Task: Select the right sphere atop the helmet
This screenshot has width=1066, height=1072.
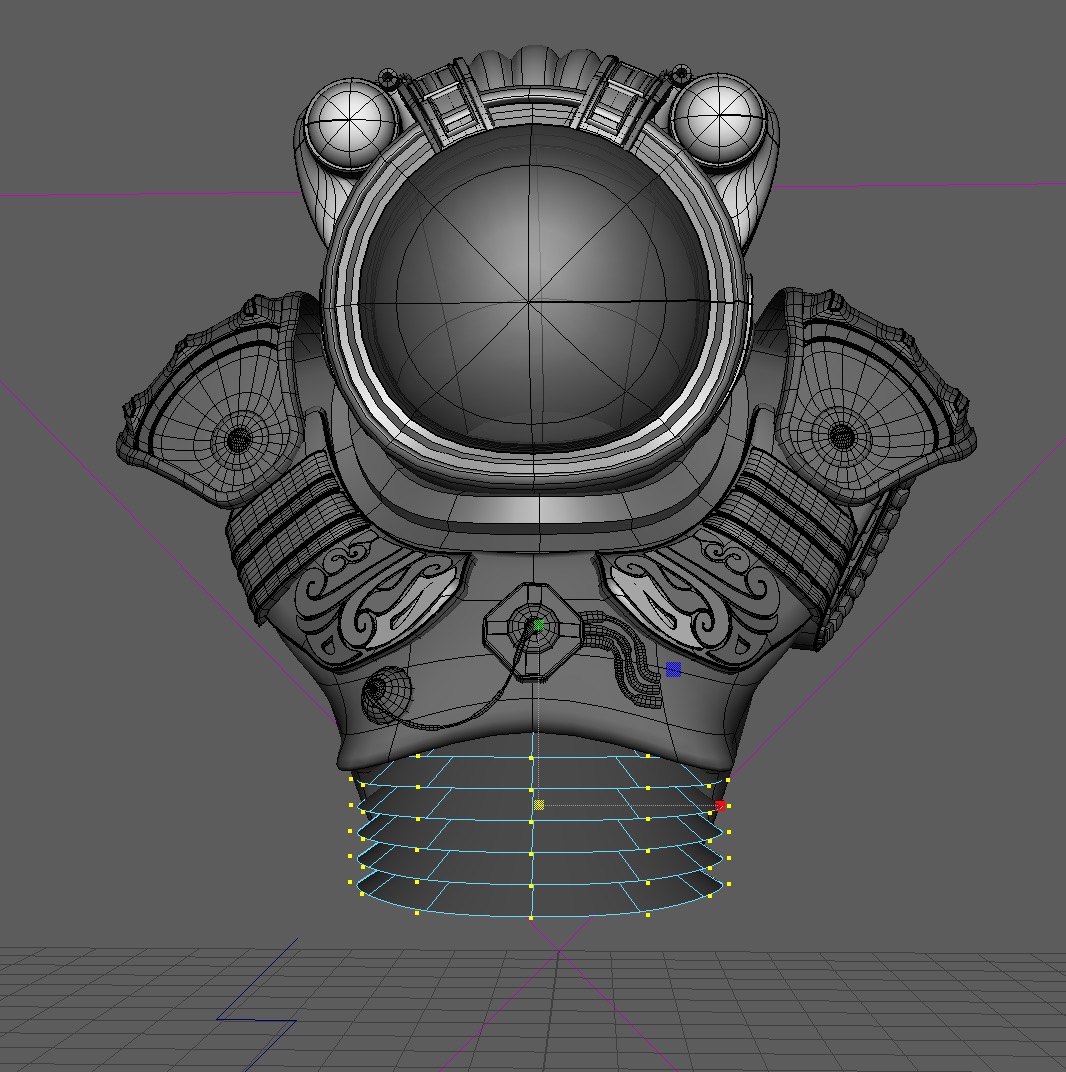Action: point(717,121)
